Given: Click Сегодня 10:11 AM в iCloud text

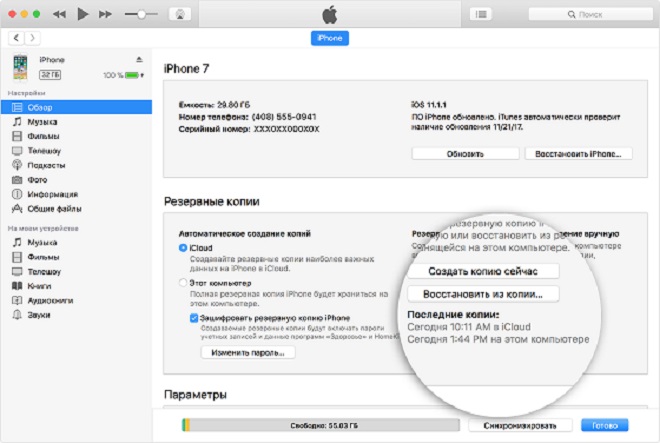Looking at the screenshot, I should [x=469, y=327].
